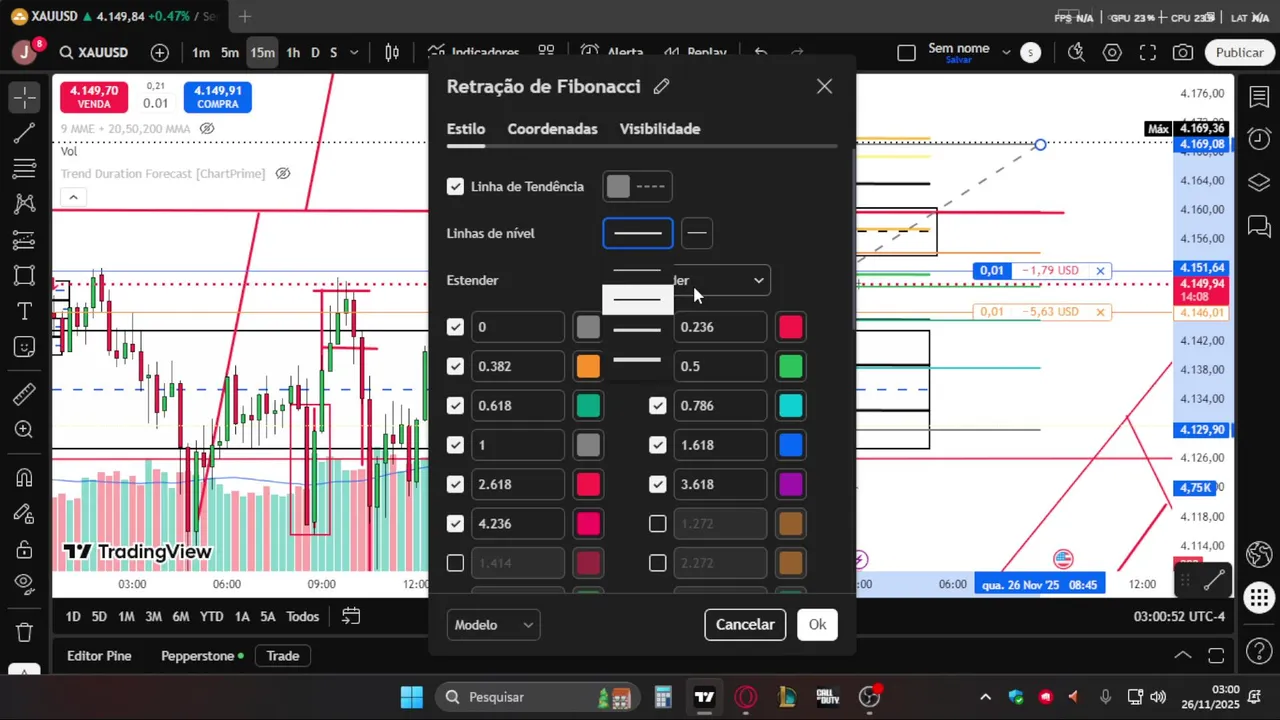Enable the 1.272 level checkbox
This screenshot has width=1280, height=720.
pos(657,523)
